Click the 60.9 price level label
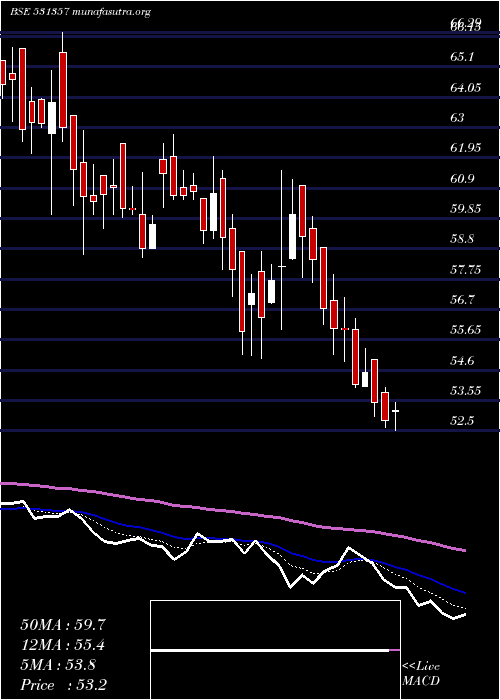Screen dimensions: 500x700 click(x=462, y=179)
